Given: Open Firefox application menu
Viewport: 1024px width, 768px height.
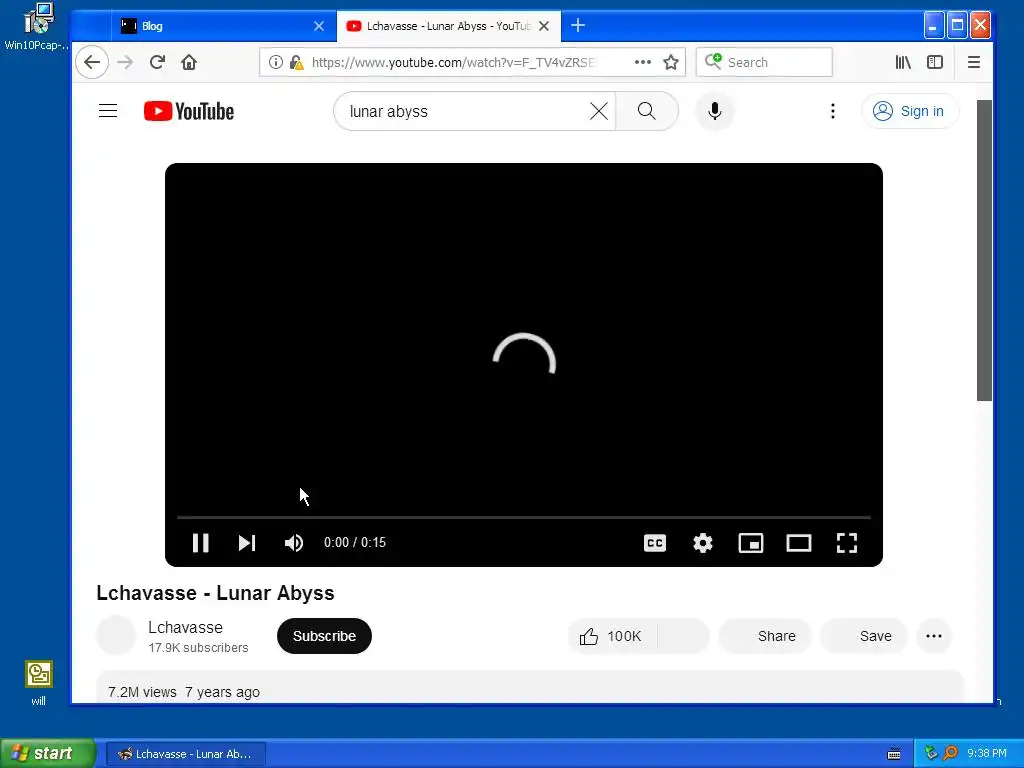Looking at the screenshot, I should click(974, 62).
